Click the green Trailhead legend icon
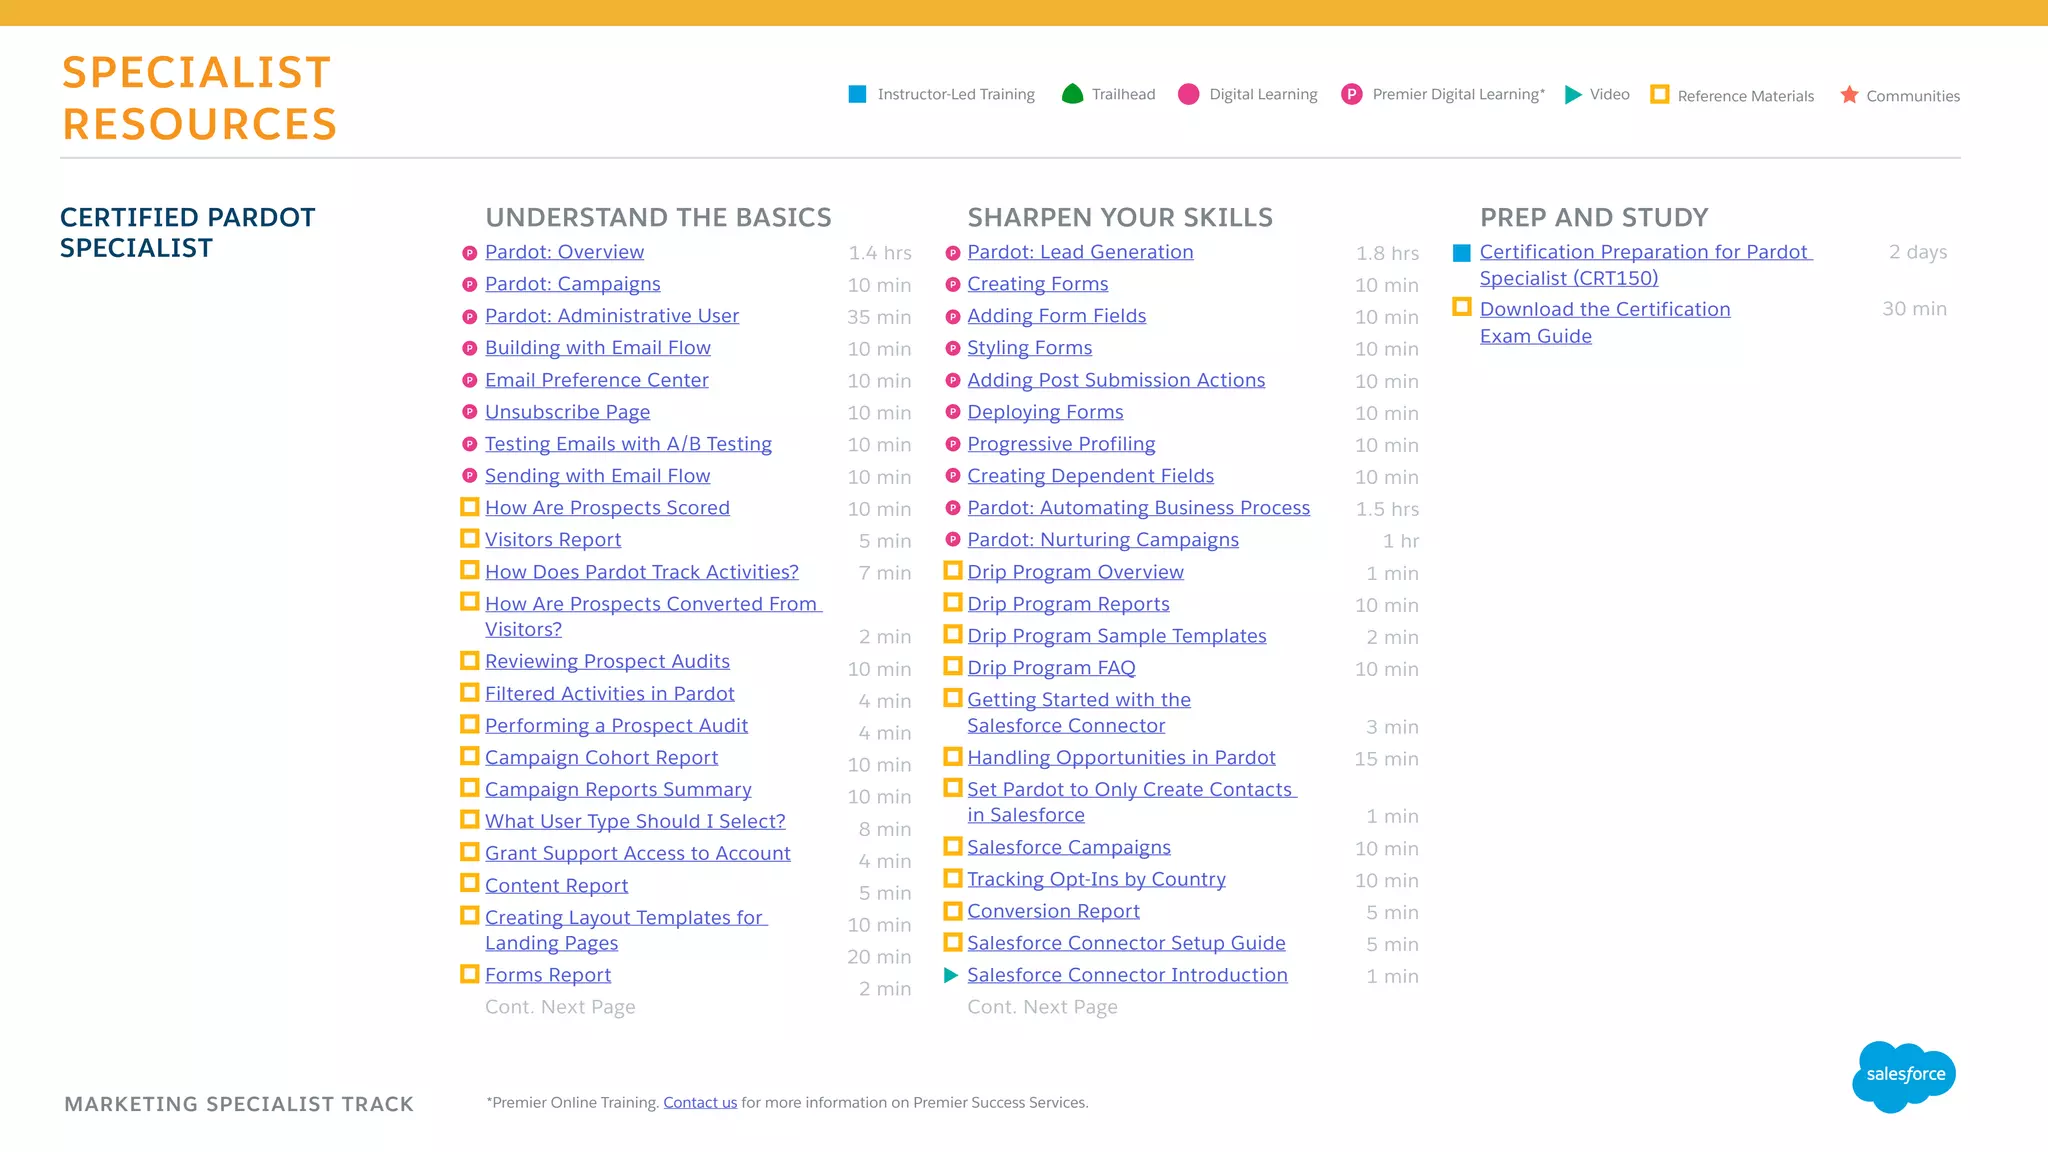 coord(1072,94)
